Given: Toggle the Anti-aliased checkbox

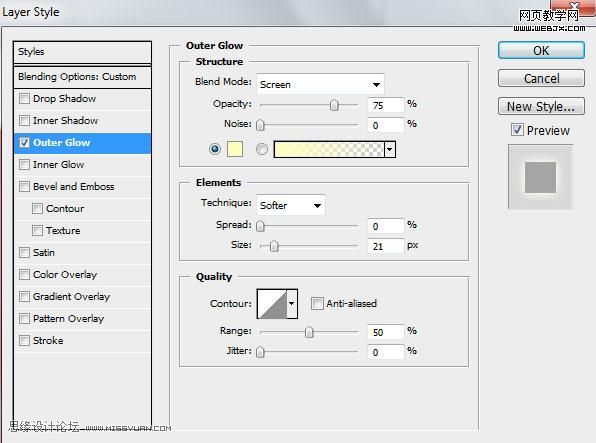Looking at the screenshot, I should (x=317, y=303).
